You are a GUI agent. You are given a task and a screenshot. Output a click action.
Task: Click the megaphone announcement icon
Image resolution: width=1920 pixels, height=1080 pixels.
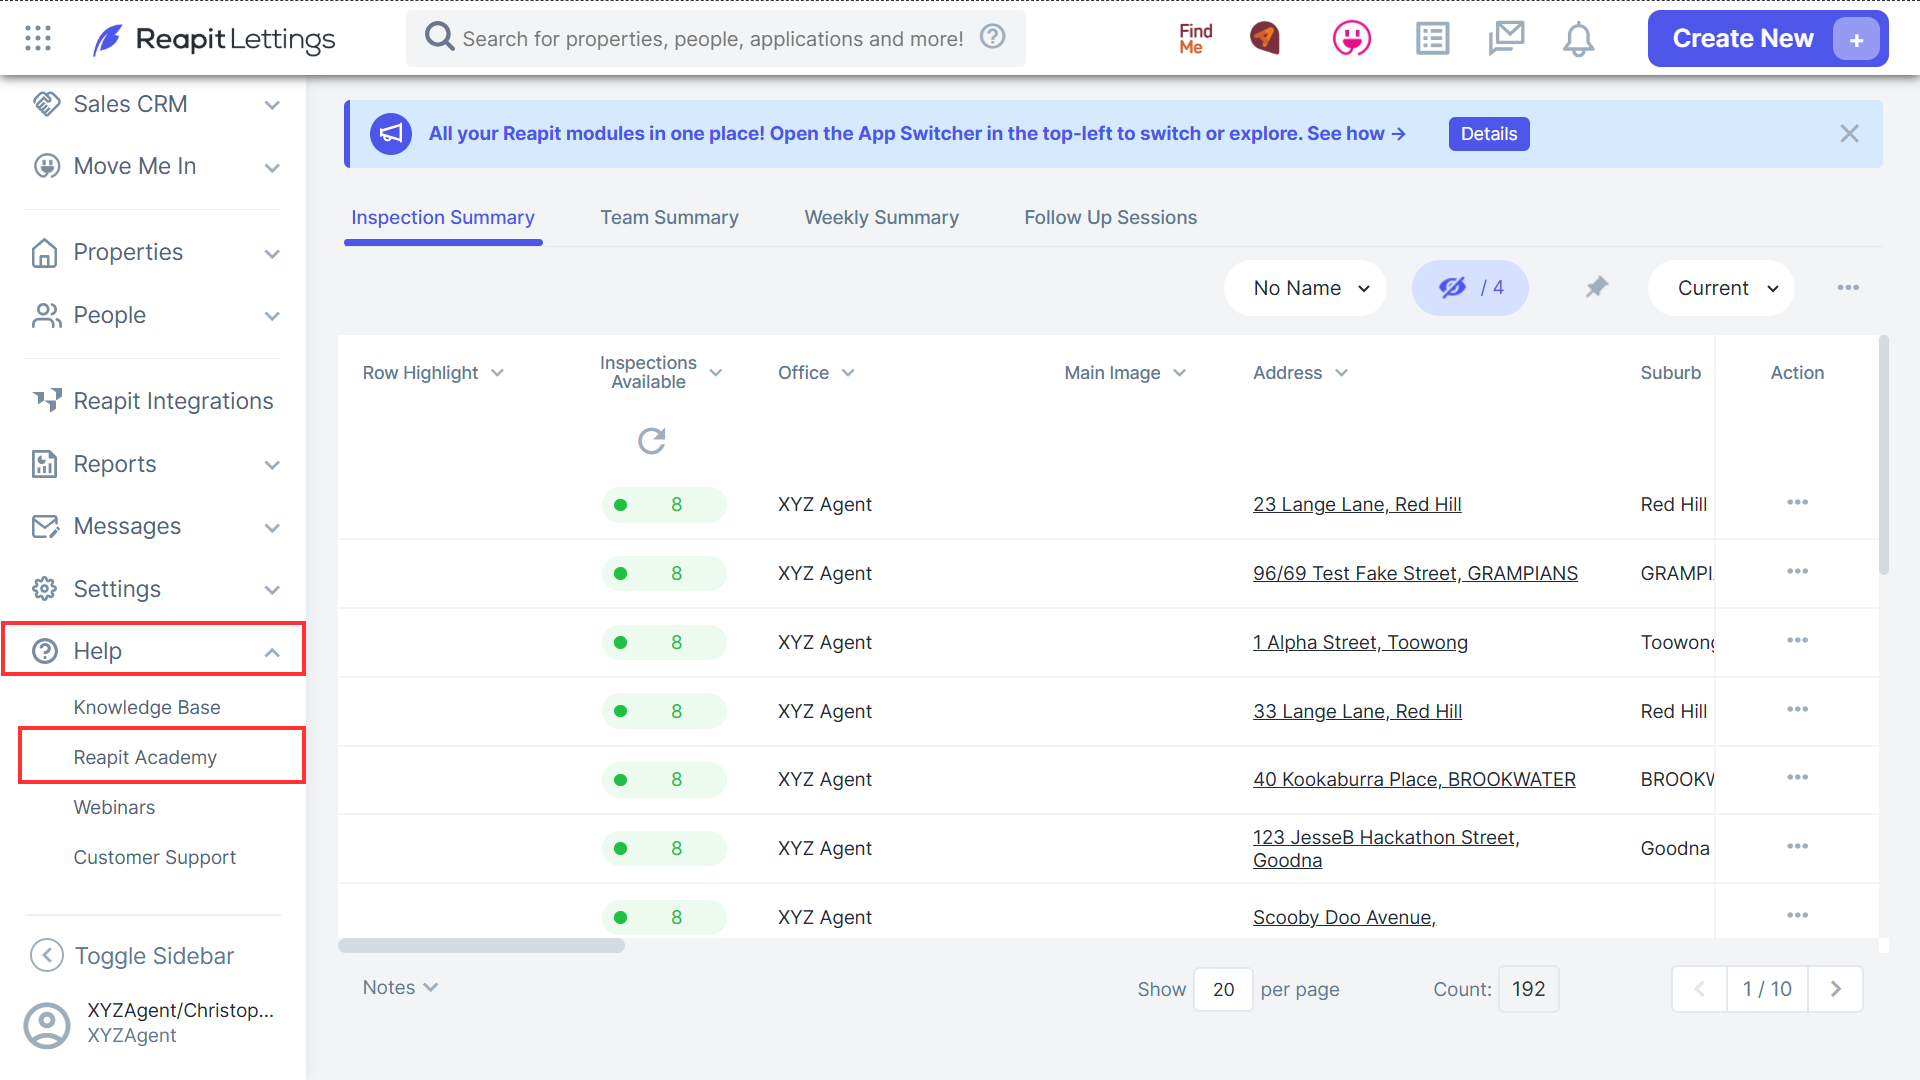coord(390,133)
